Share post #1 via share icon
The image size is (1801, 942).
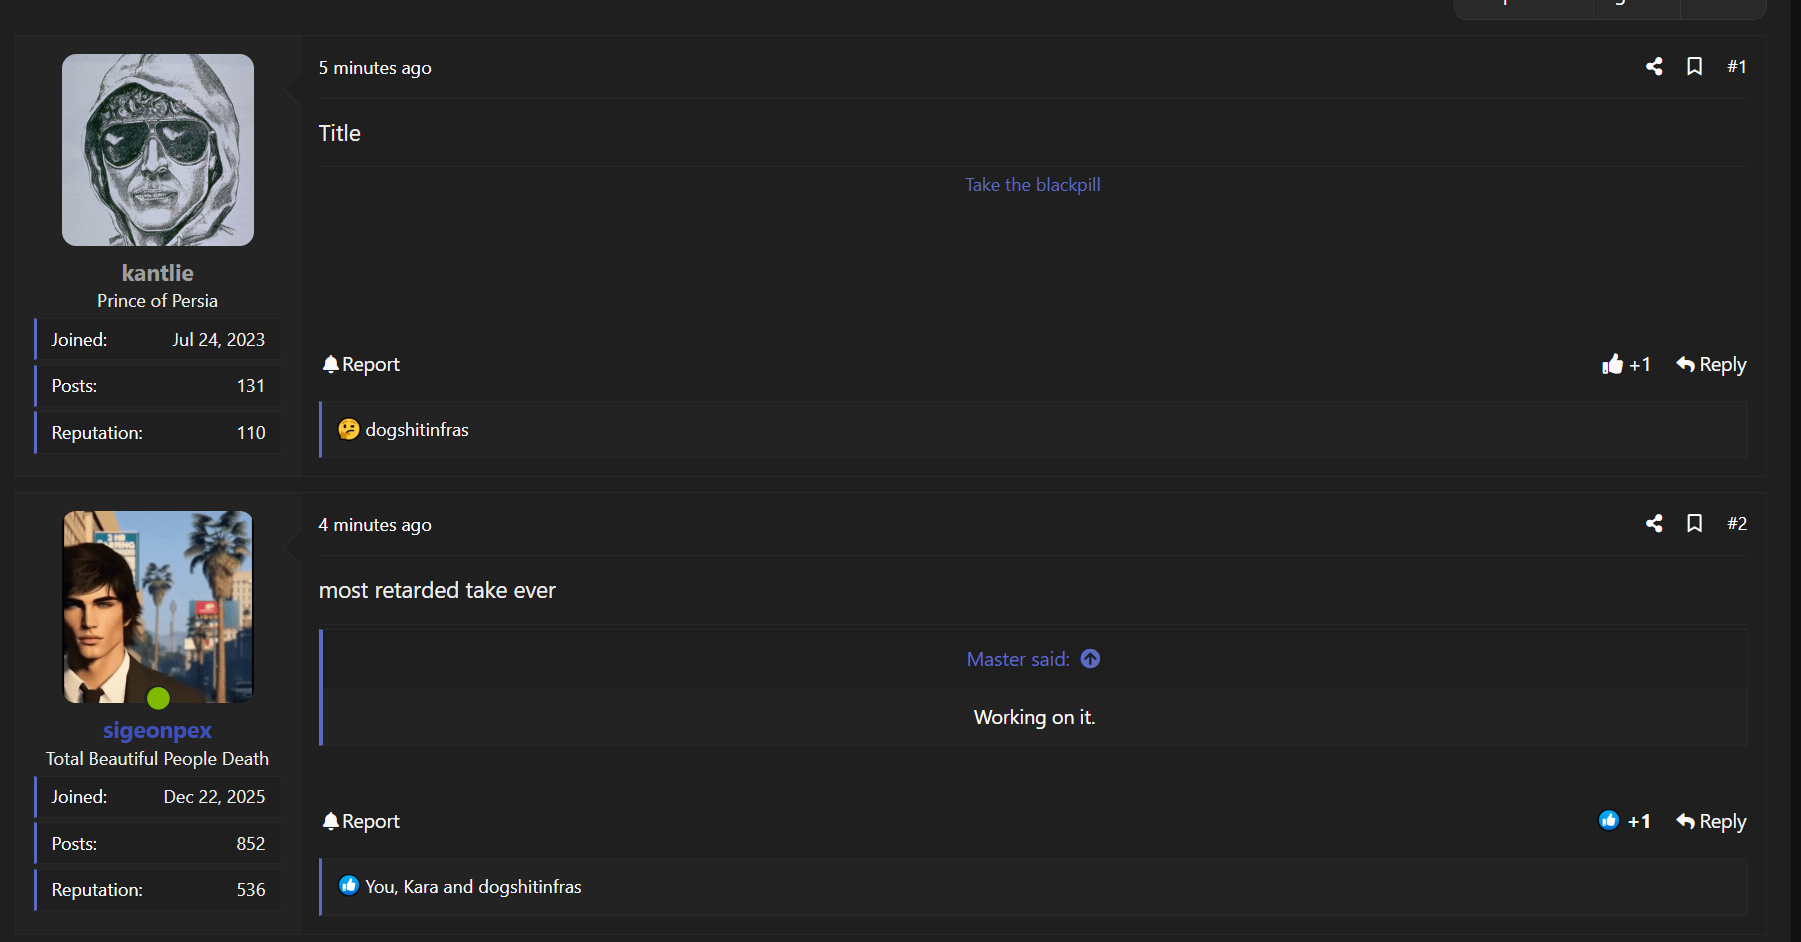coord(1654,66)
